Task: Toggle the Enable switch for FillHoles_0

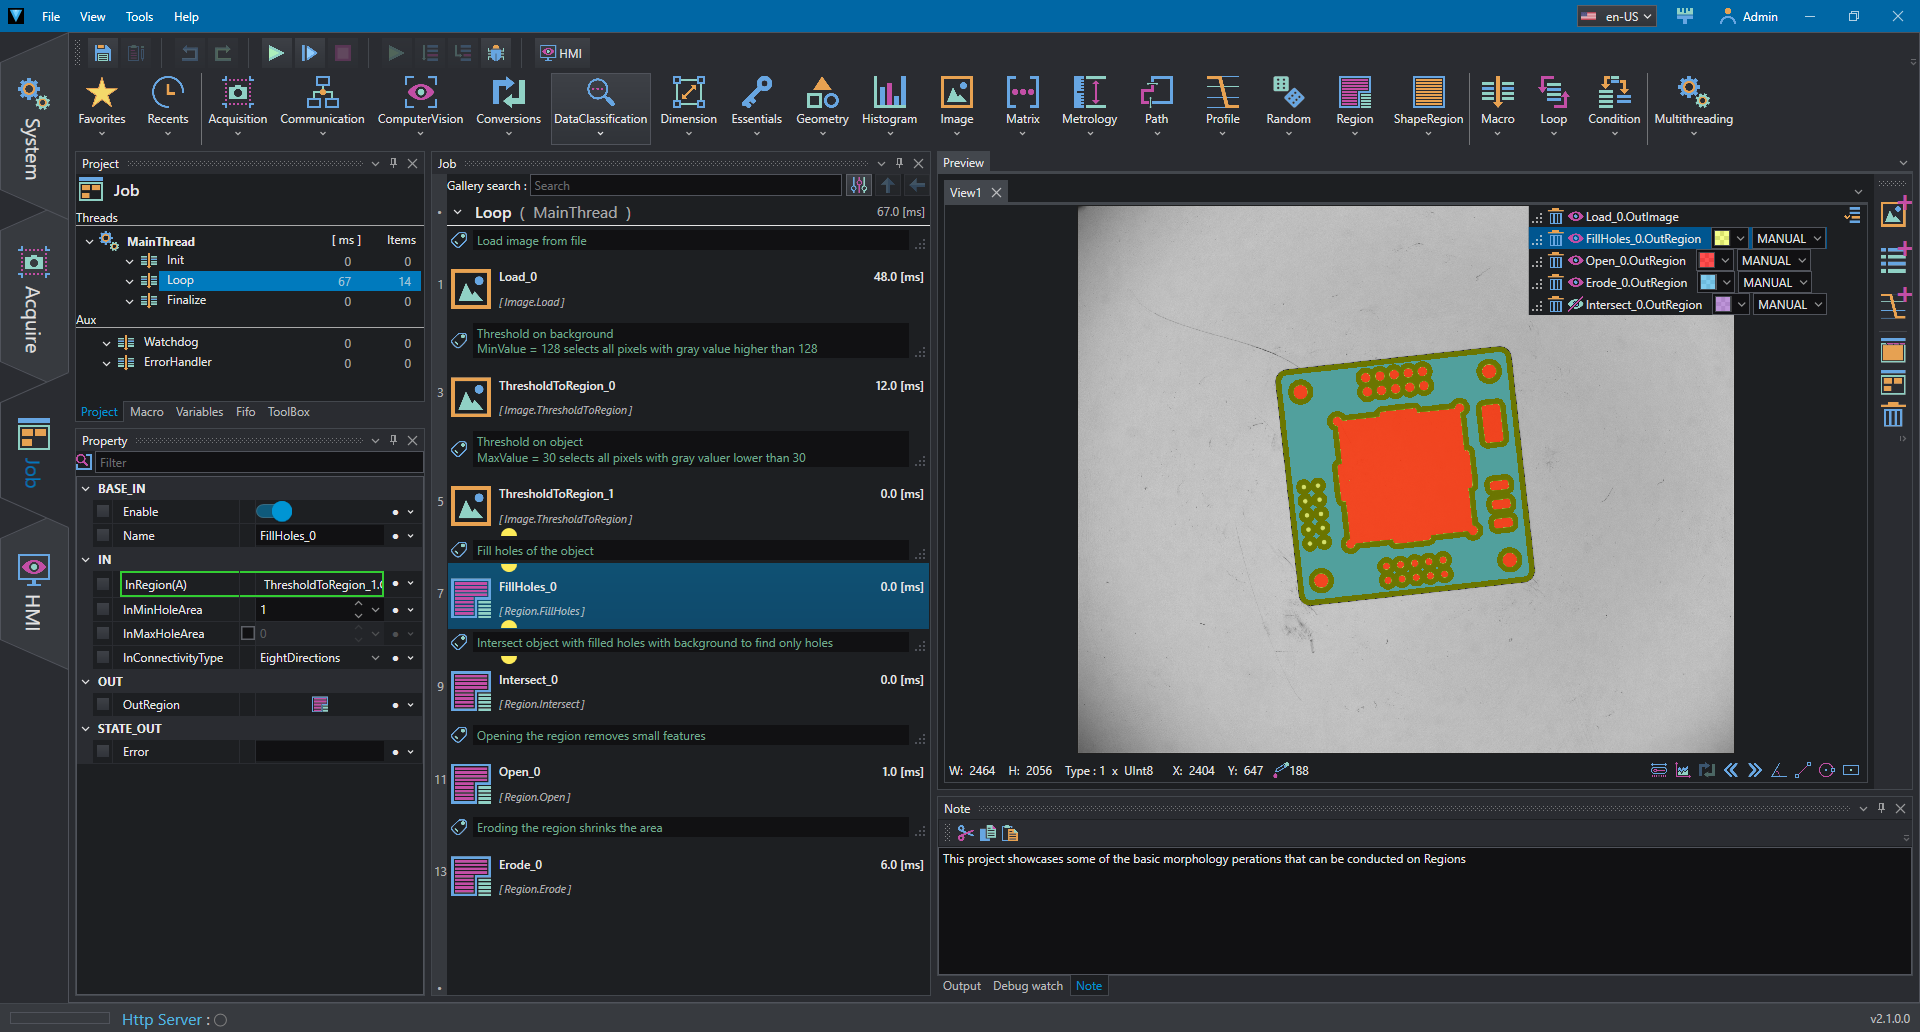Action: tap(273, 512)
